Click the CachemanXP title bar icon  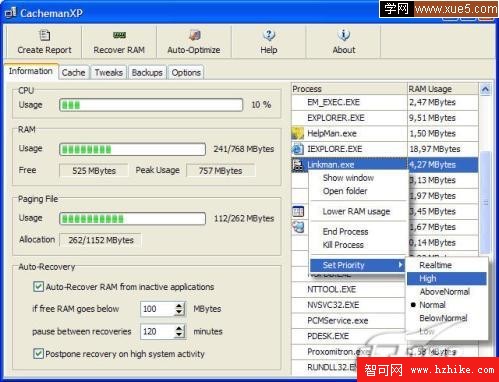pos(10,13)
